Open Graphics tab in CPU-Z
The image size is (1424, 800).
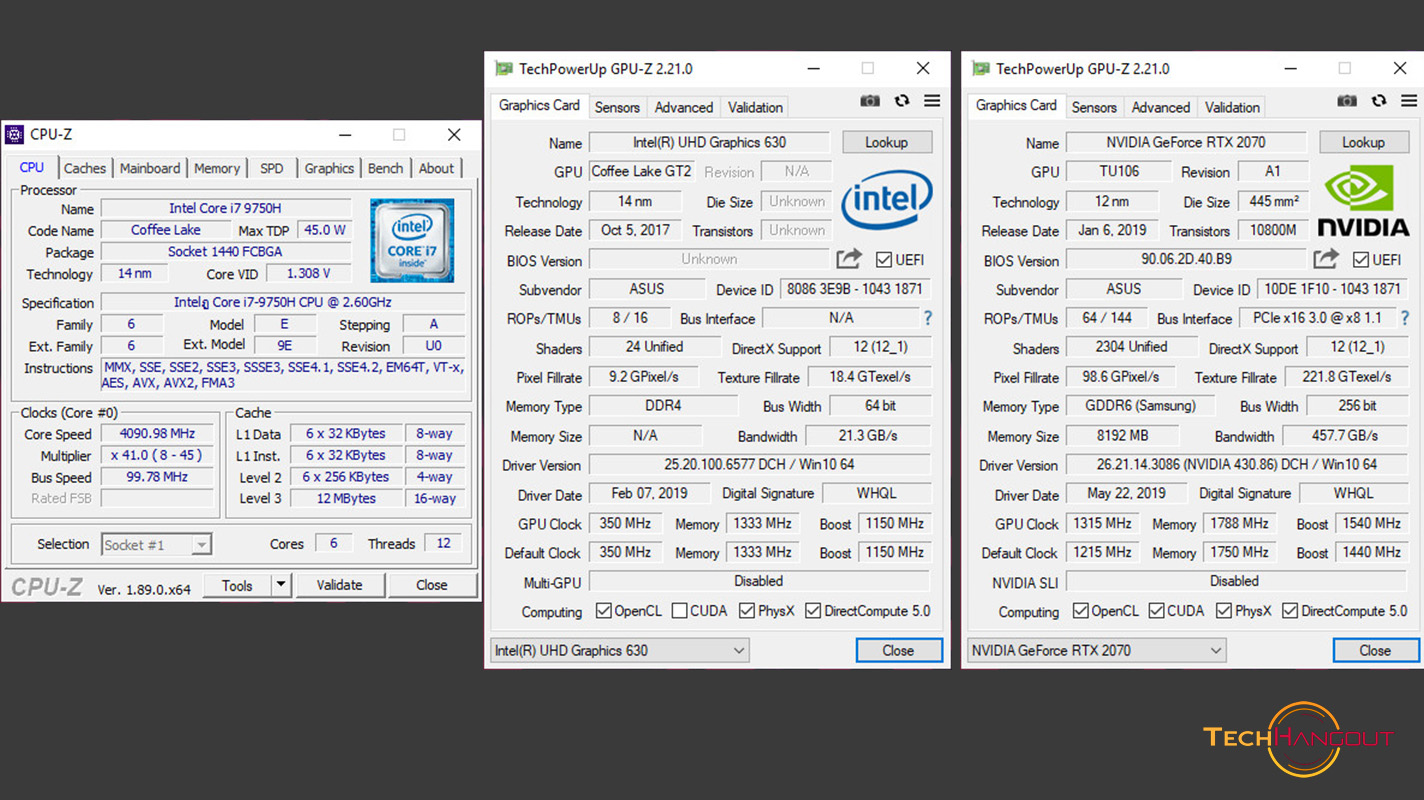click(x=329, y=168)
